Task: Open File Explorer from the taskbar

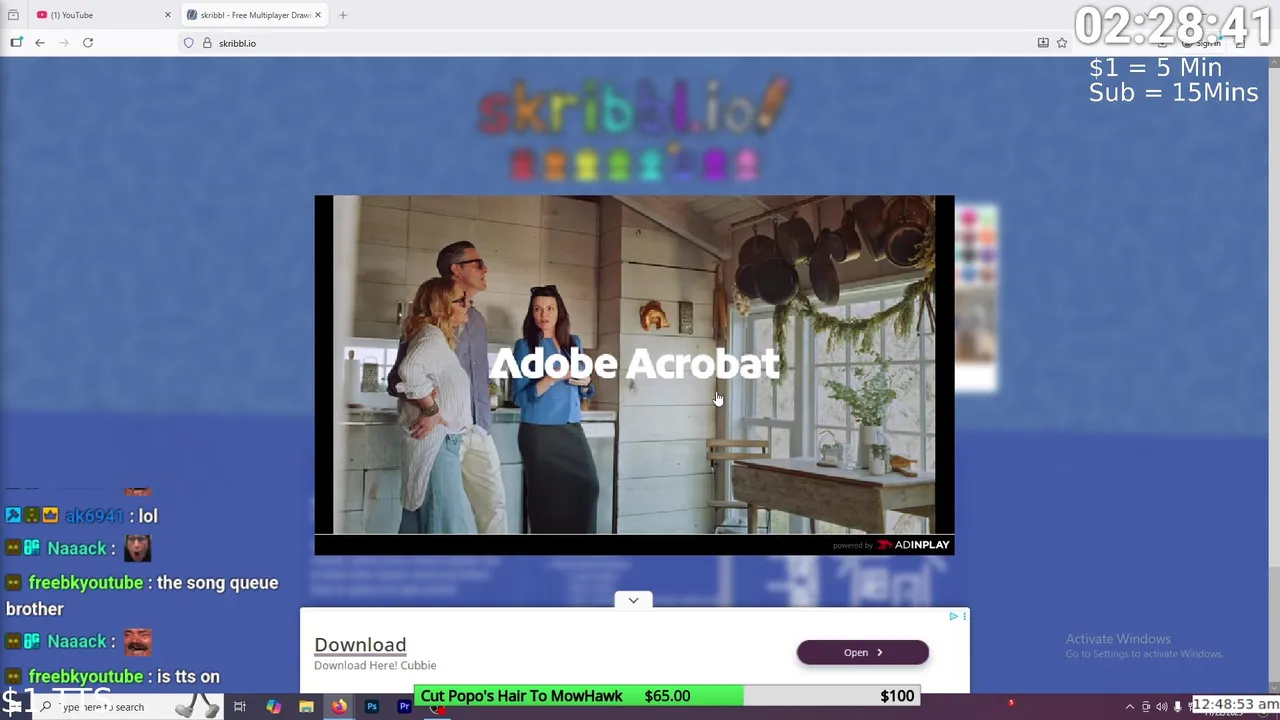Action: tap(306, 707)
